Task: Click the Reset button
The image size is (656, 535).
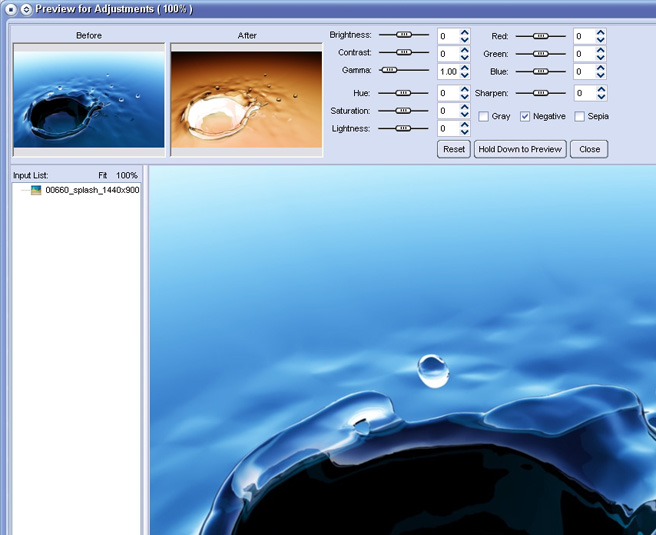Action: click(454, 149)
